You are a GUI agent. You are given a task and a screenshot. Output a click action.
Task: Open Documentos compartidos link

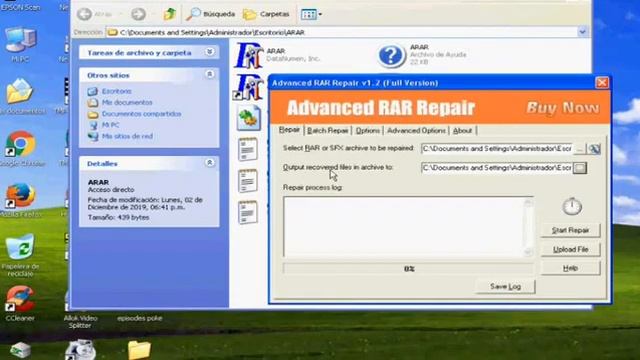(x=141, y=114)
